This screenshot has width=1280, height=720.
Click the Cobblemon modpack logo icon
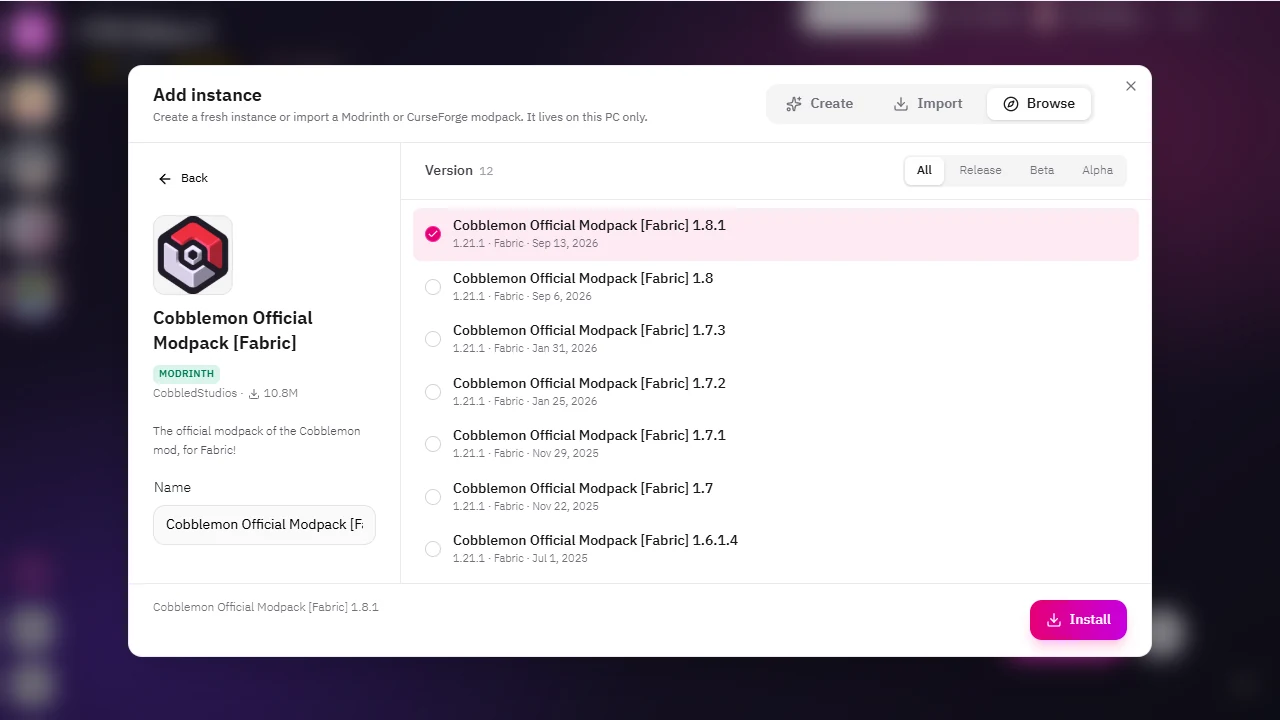tap(193, 255)
